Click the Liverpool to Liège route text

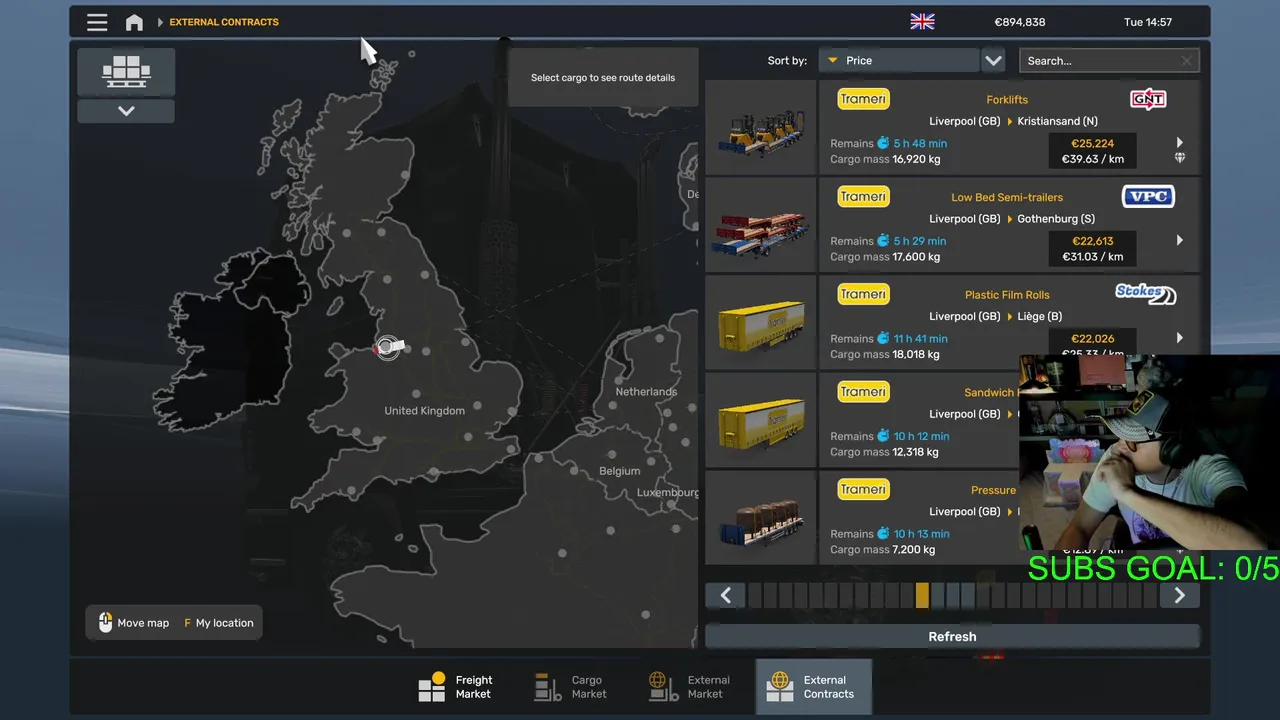tap(996, 316)
